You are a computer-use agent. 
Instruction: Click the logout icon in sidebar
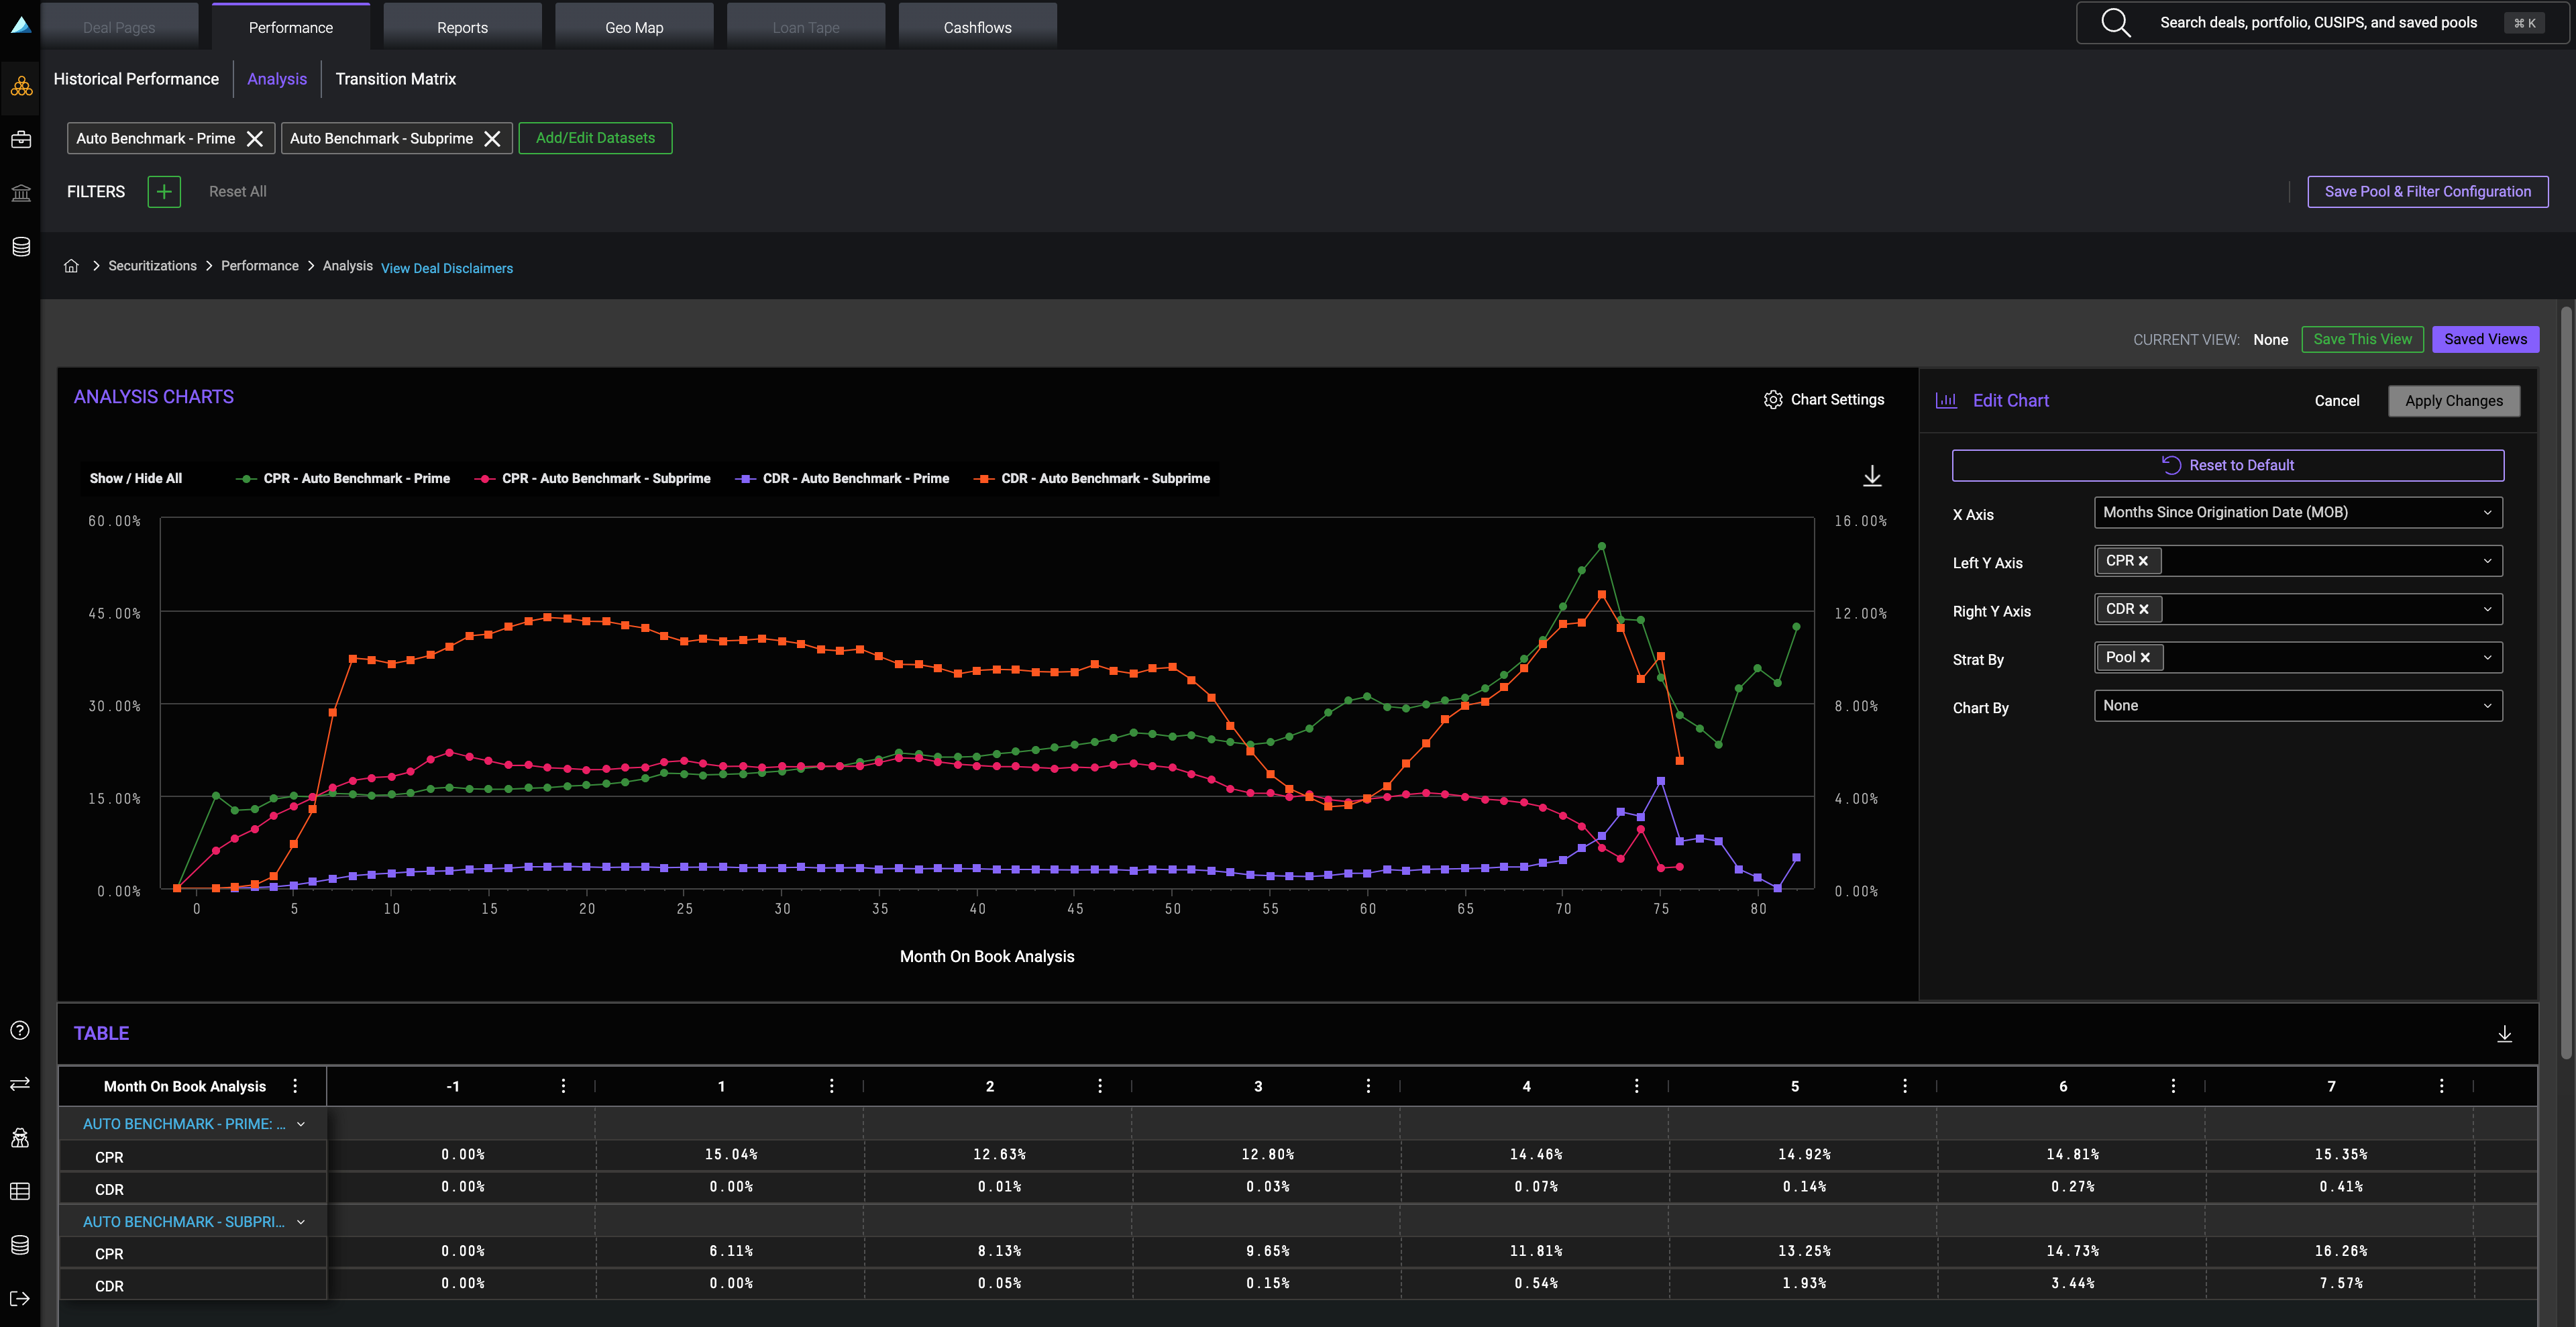[x=20, y=1299]
